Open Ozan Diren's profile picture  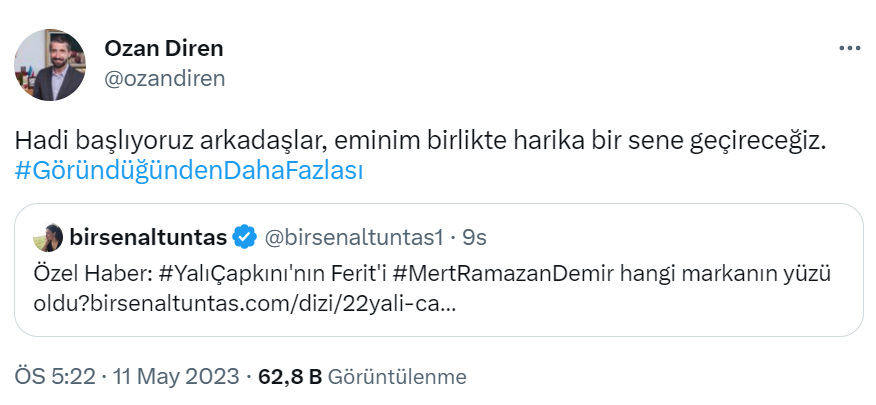coord(50,65)
